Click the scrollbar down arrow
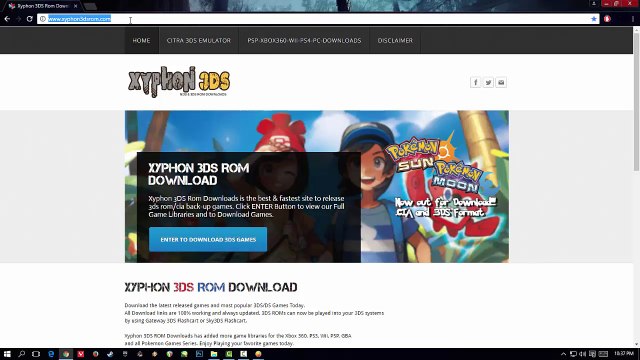Screen dimensions: 640x360 [636, 344]
